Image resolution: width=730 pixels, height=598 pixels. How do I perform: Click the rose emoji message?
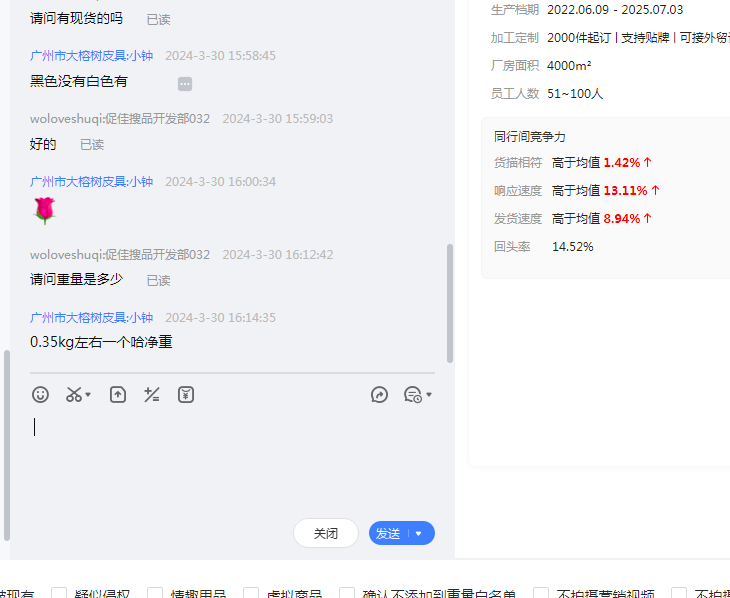(43, 210)
